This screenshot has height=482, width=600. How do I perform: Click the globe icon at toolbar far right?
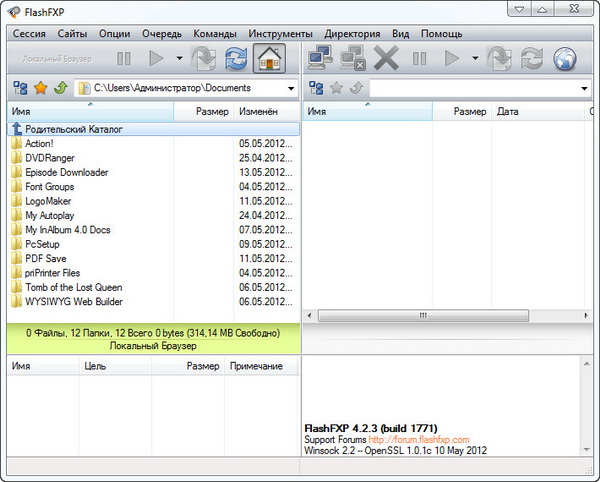tap(566, 58)
